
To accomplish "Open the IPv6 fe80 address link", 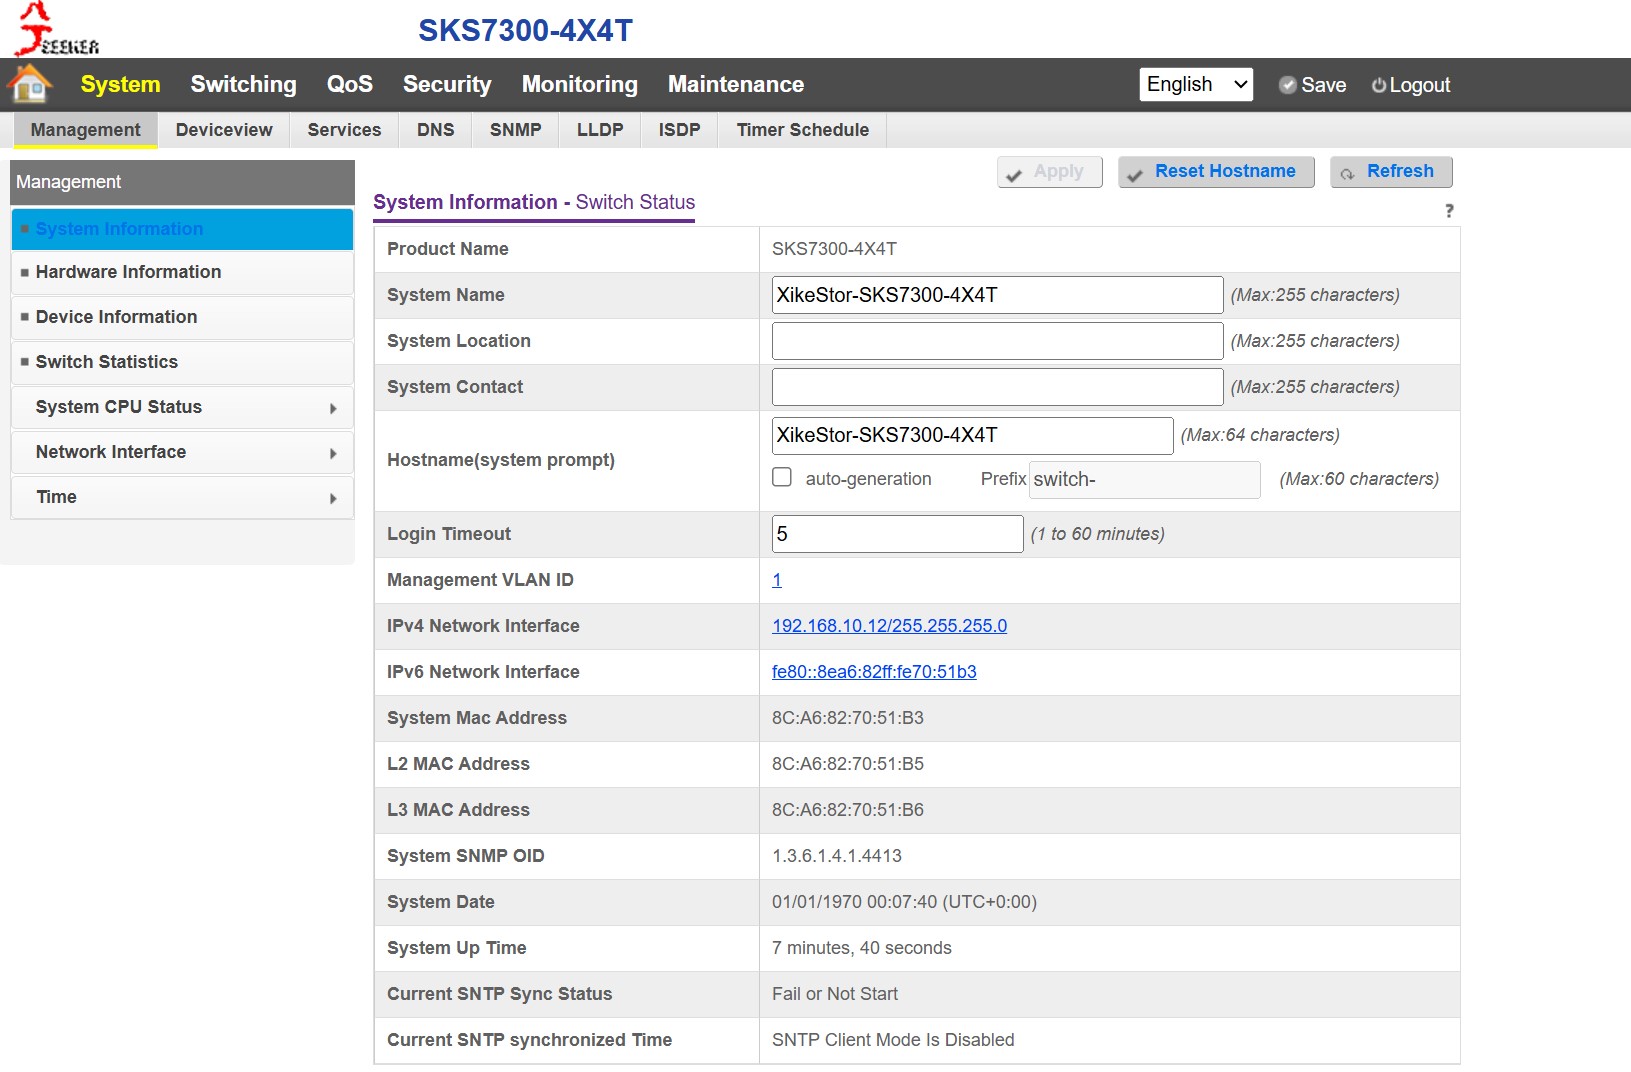I will click(874, 672).
